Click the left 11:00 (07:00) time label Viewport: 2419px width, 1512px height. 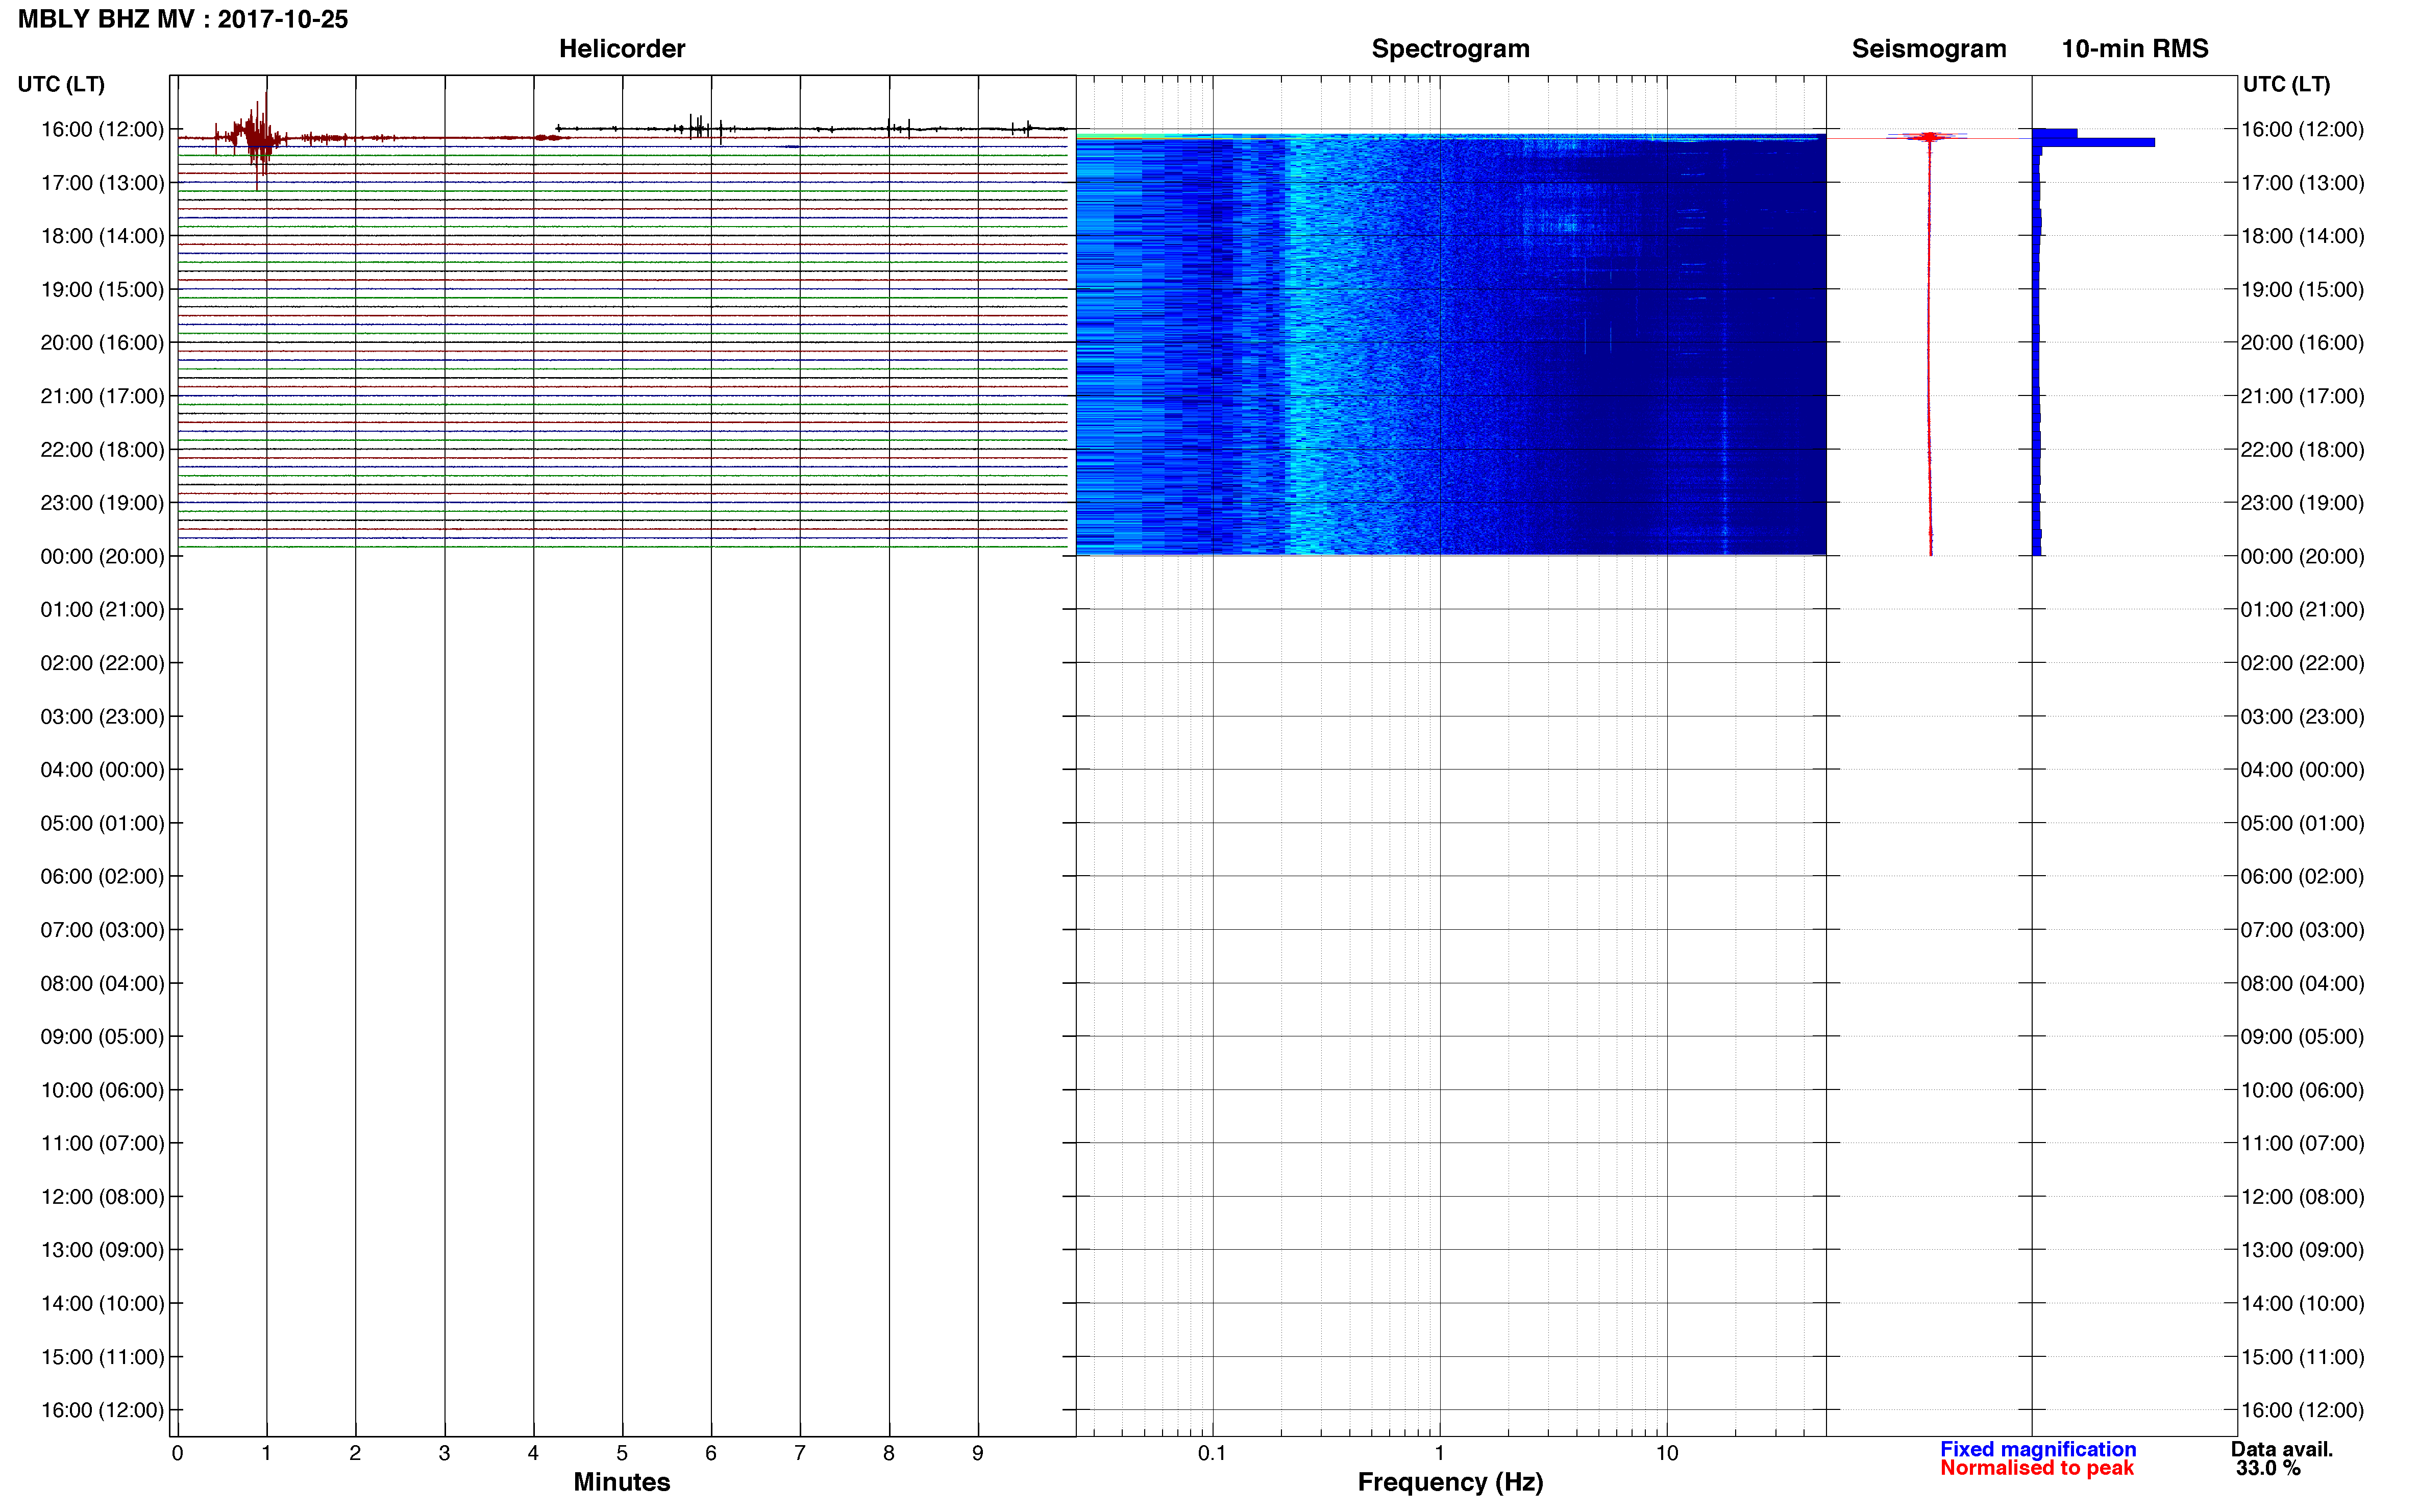[x=102, y=1144]
